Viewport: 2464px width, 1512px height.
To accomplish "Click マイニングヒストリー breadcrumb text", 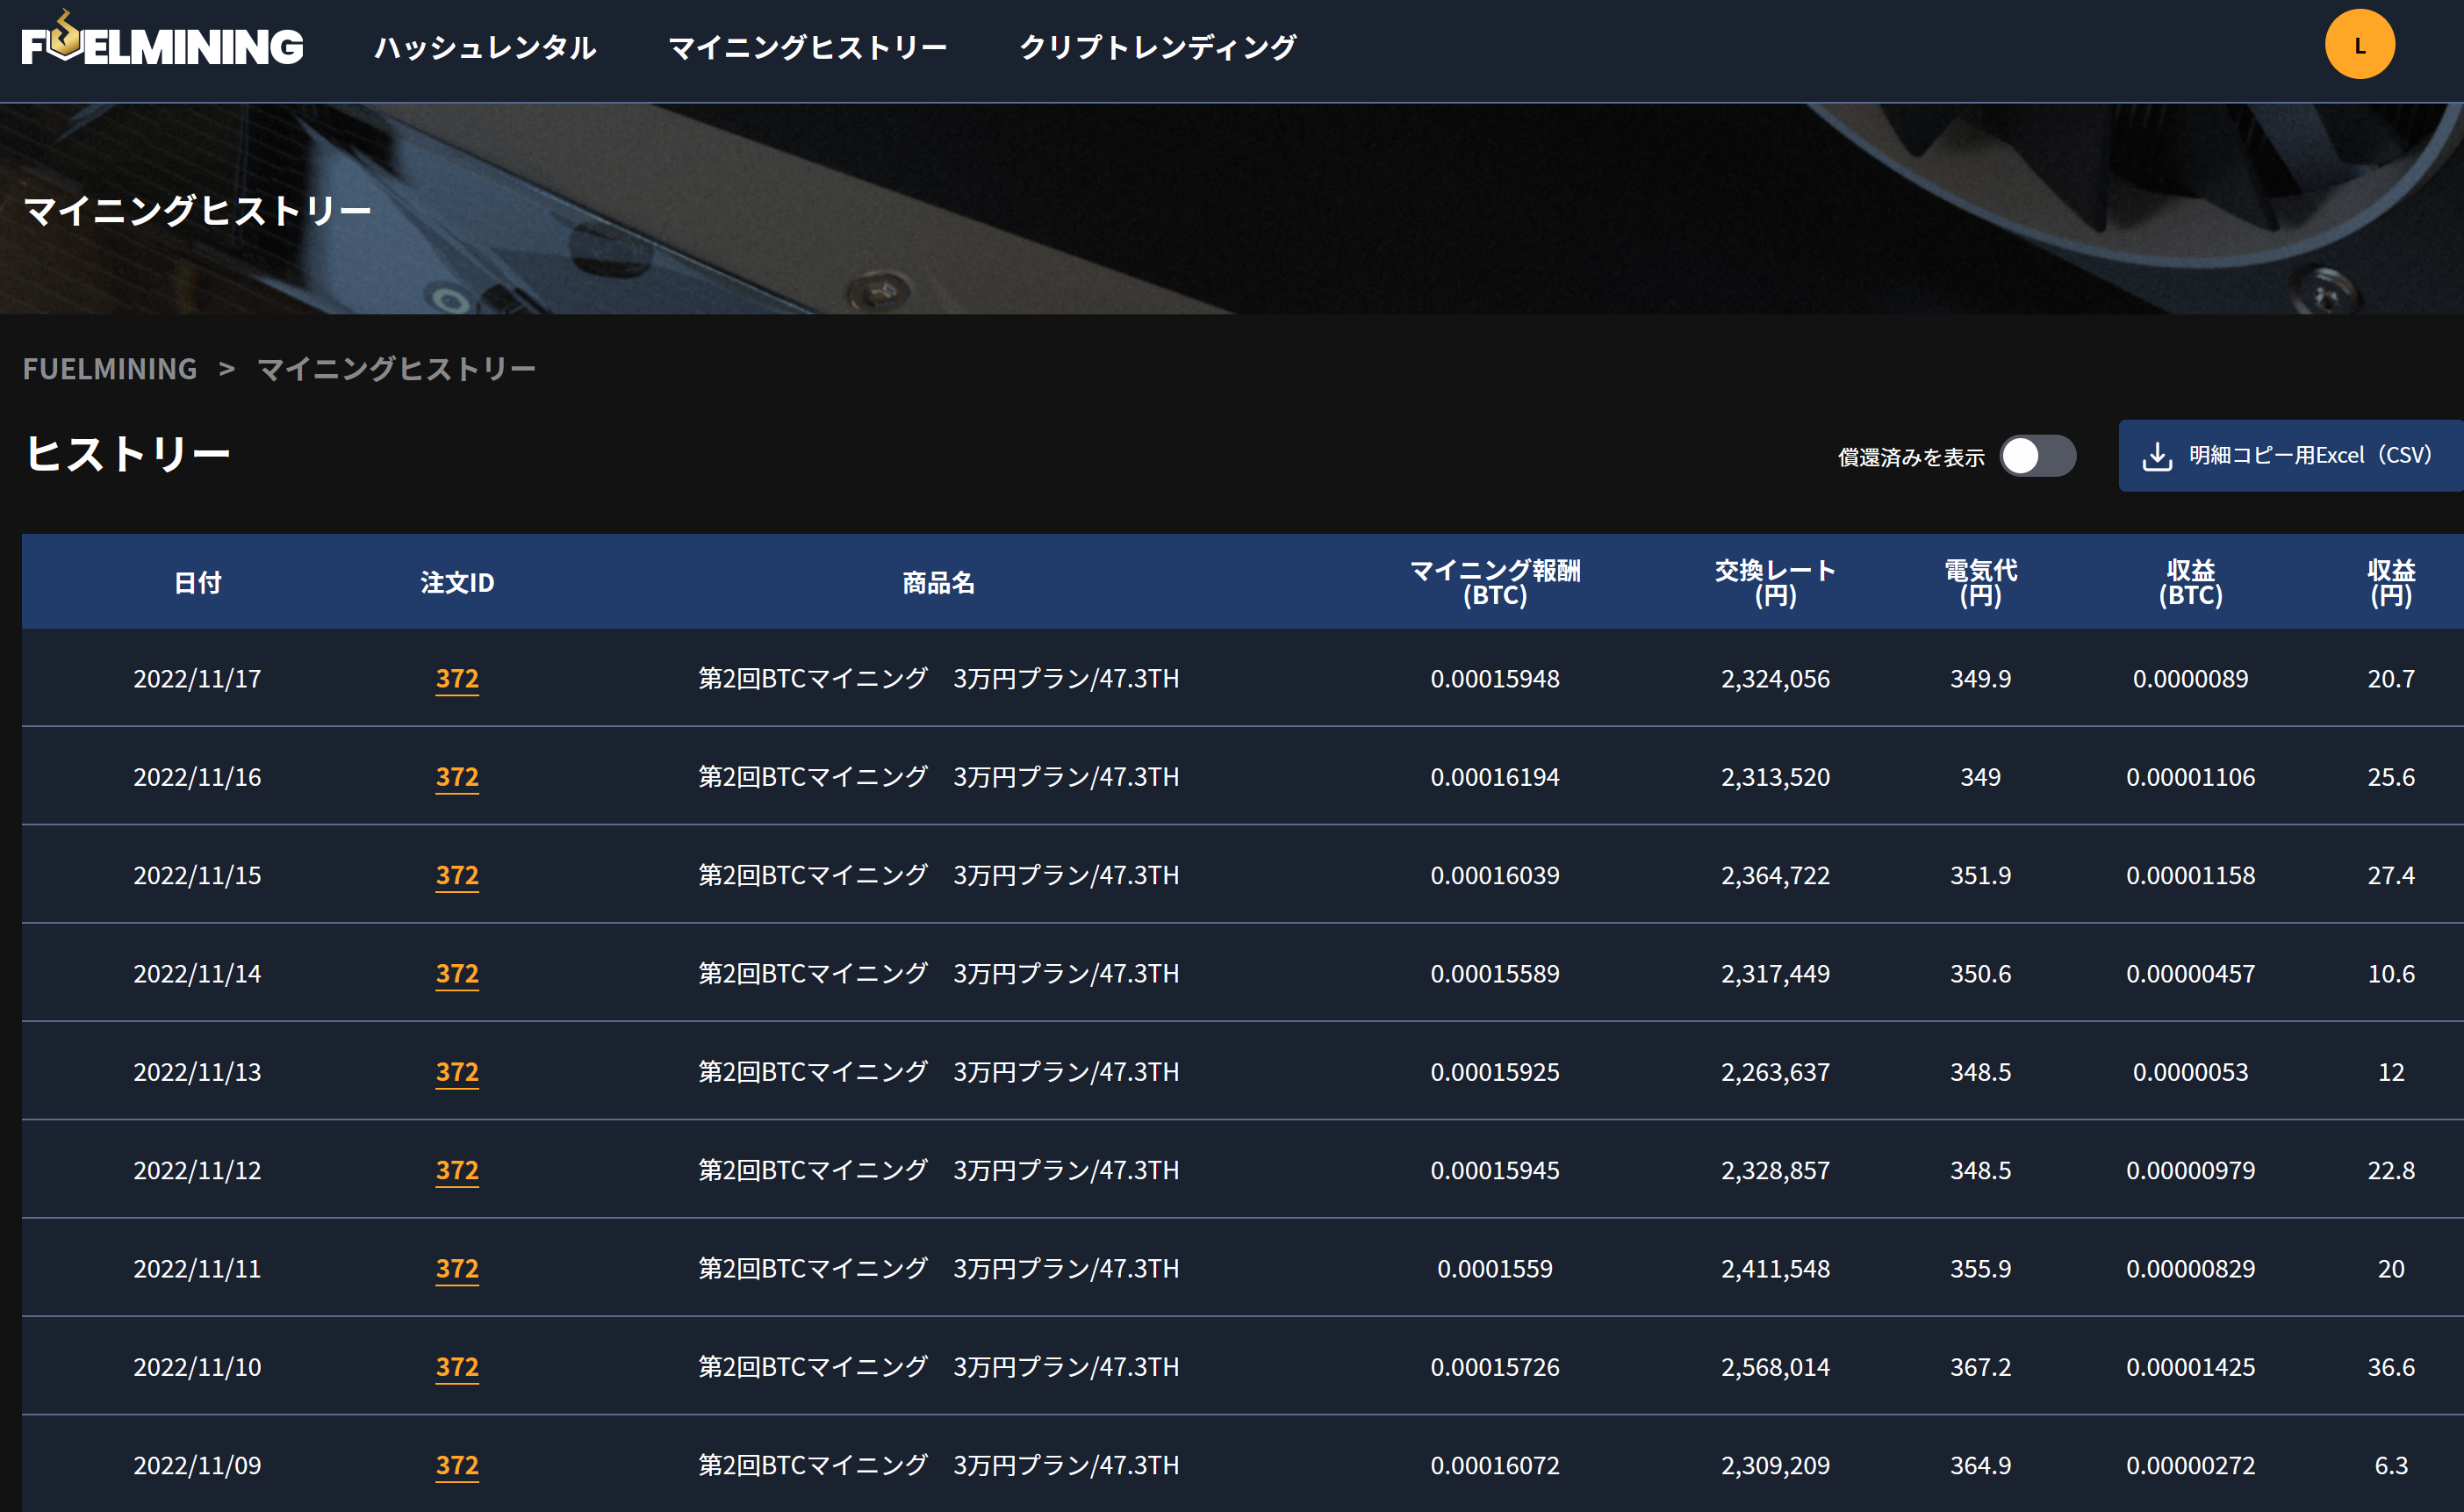I will pos(396,369).
